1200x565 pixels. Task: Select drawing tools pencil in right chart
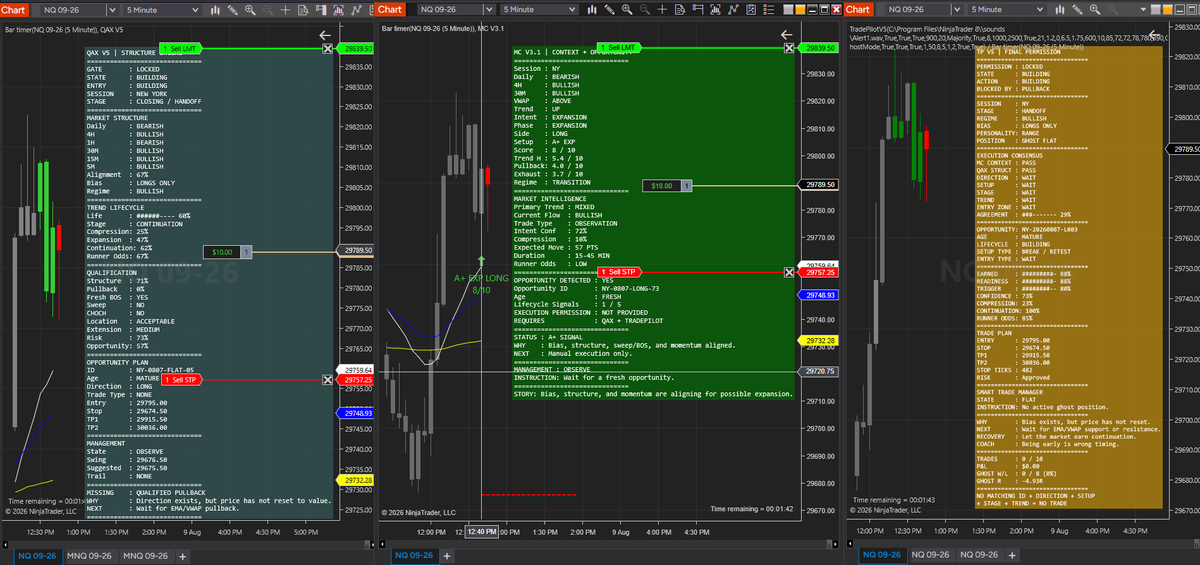coord(1077,9)
